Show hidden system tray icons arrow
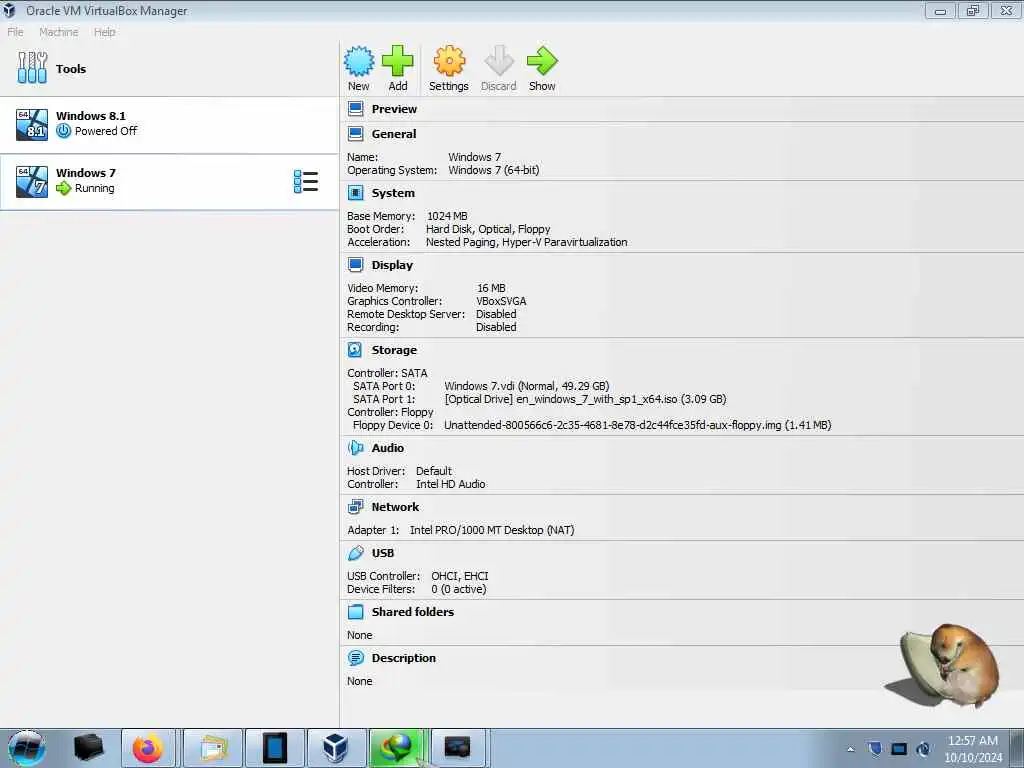This screenshot has width=1024, height=768. coord(850,749)
